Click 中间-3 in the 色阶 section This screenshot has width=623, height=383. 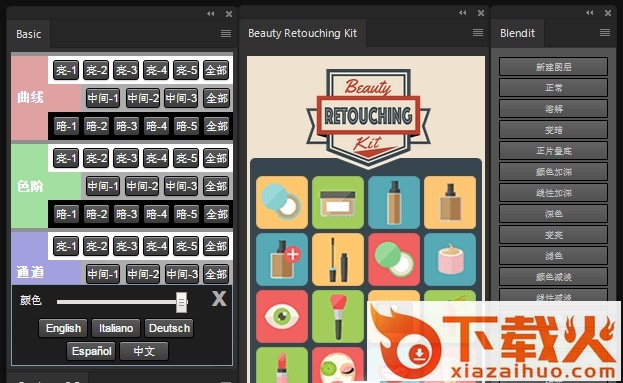click(182, 186)
